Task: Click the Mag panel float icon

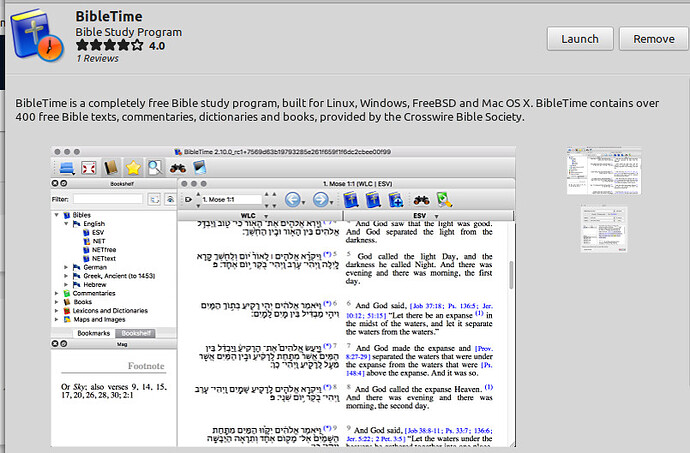Action: (x=64, y=343)
